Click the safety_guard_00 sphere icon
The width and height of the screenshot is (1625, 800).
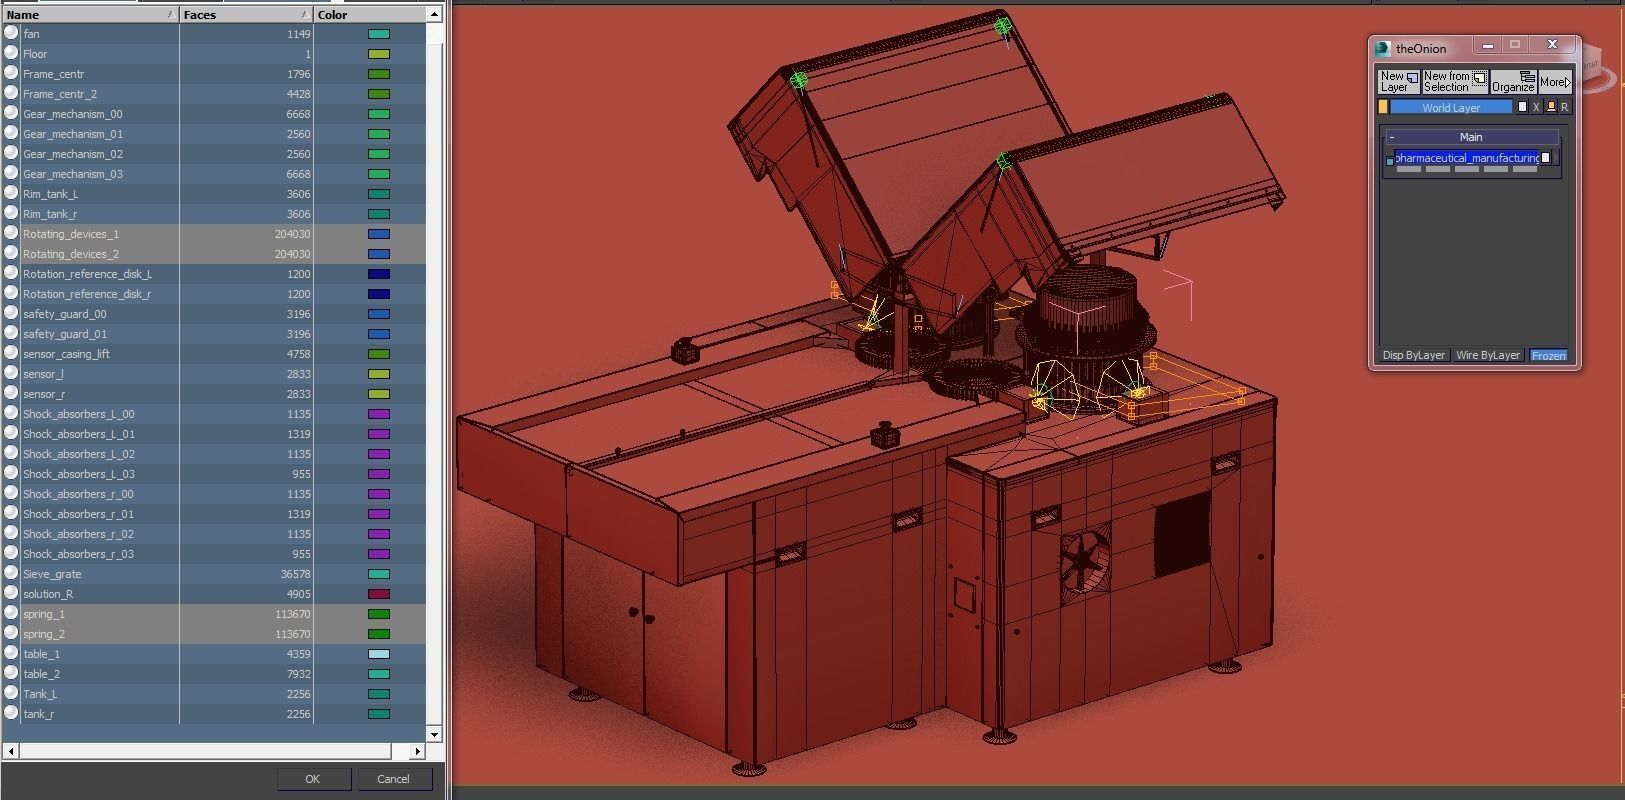click(11, 313)
